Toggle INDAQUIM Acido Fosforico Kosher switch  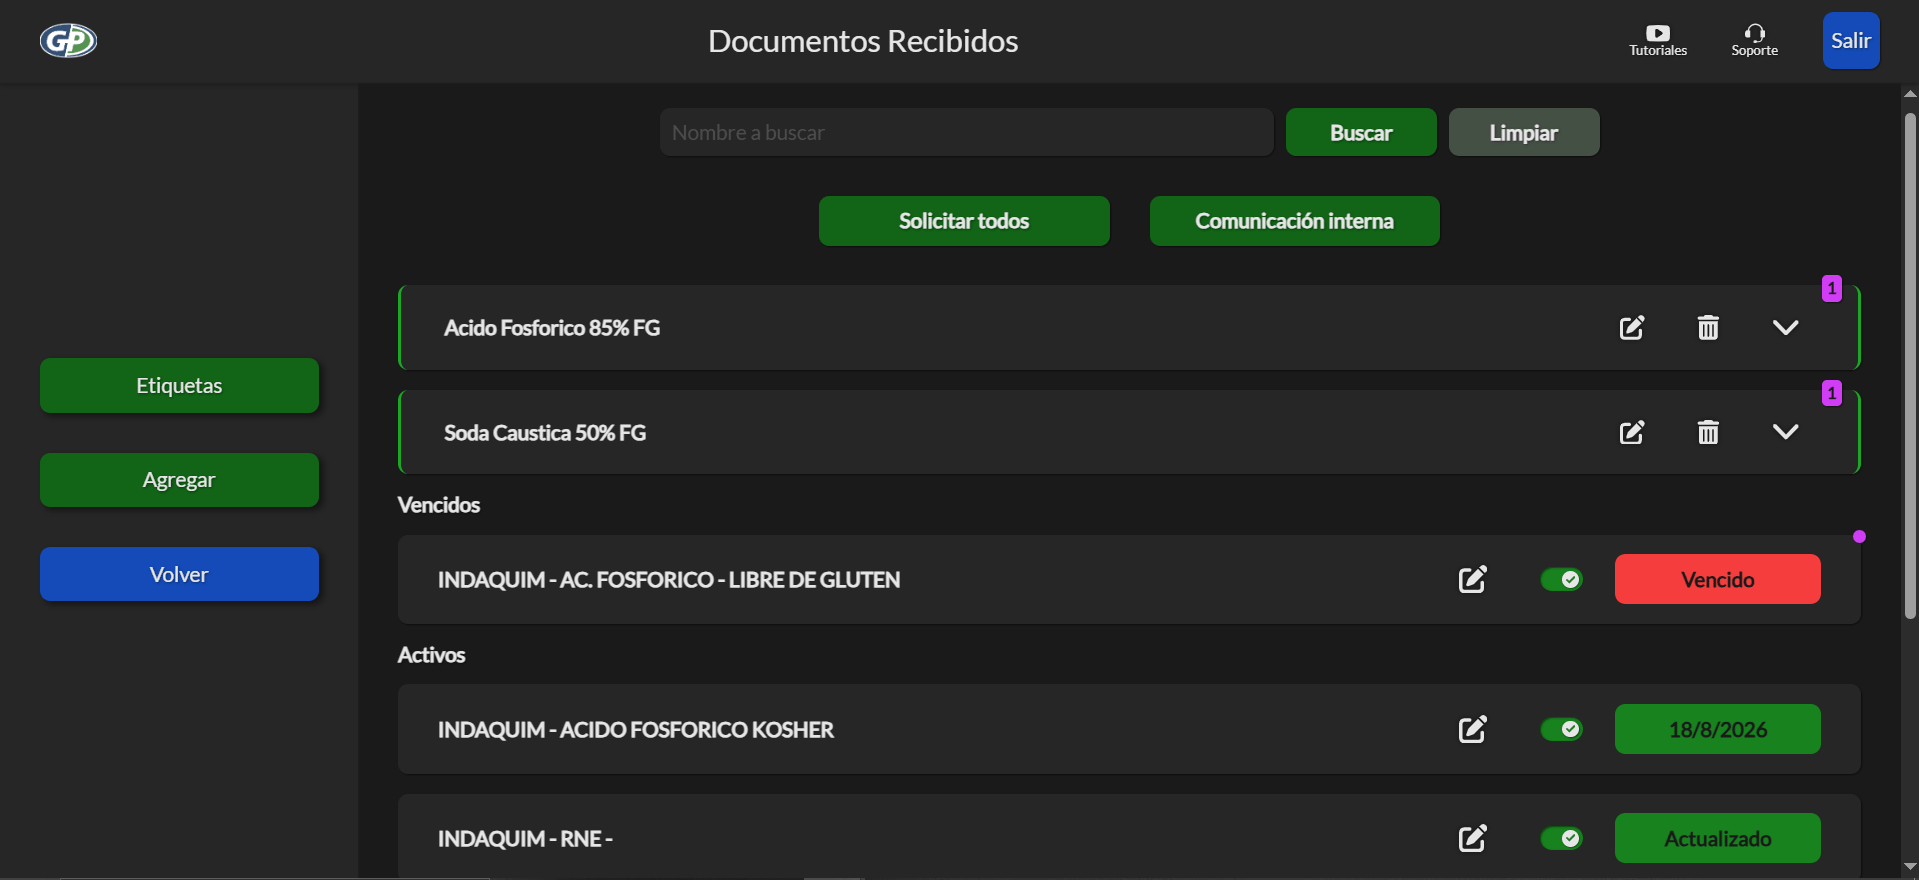(x=1561, y=730)
